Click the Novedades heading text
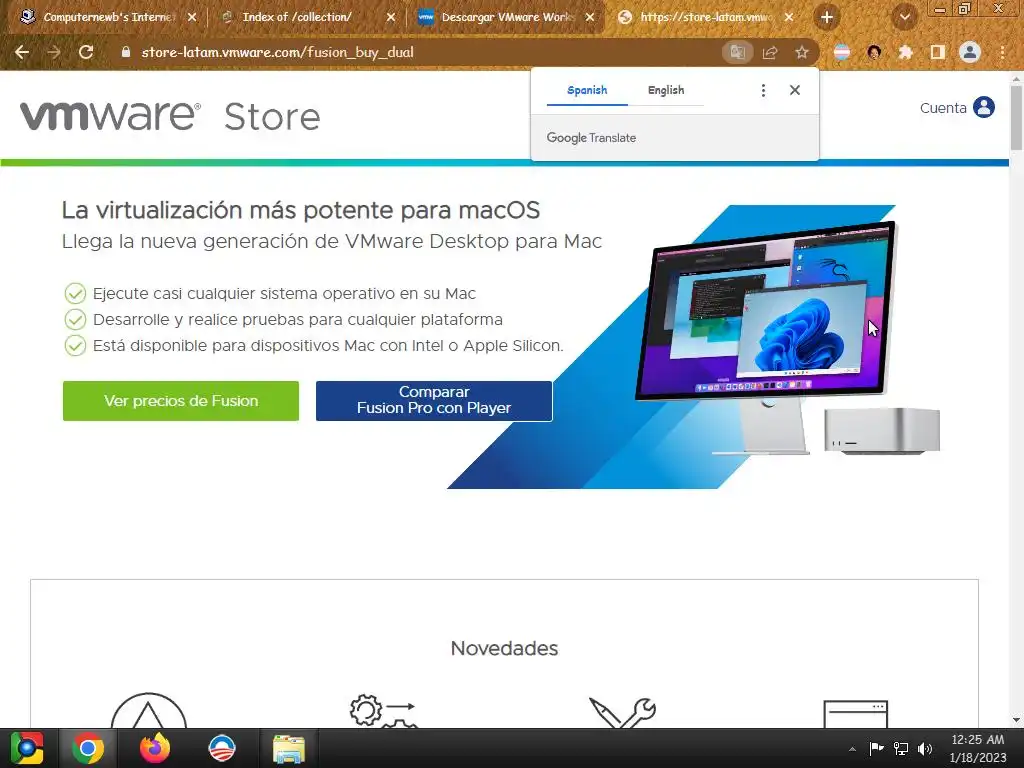The image size is (1024, 768). pyautogui.click(x=504, y=648)
